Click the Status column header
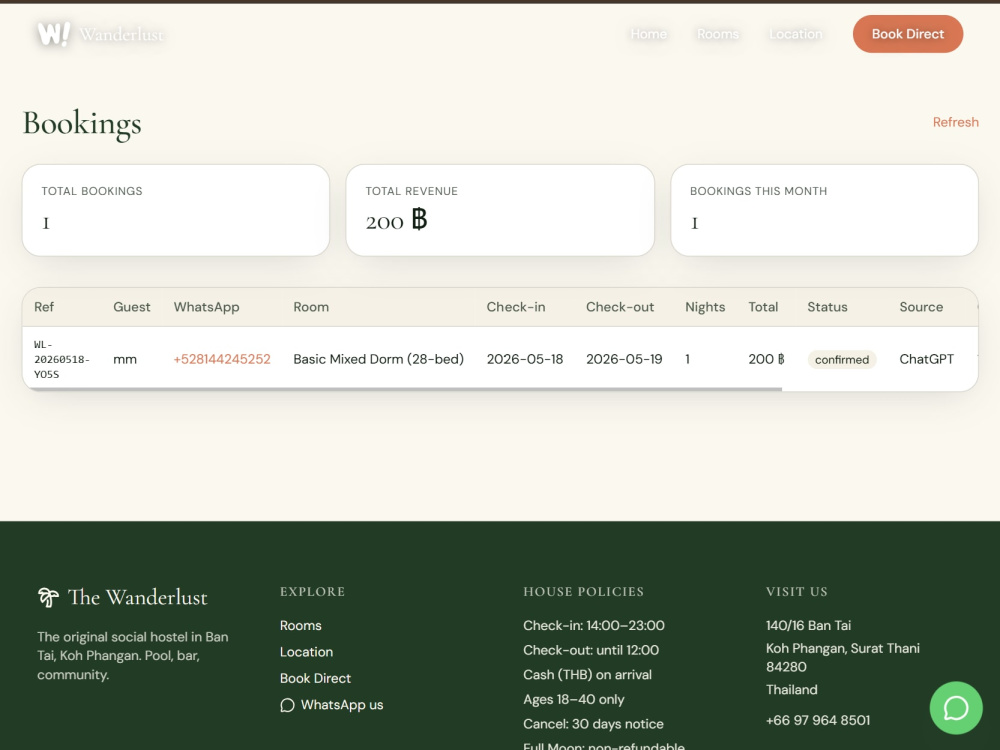This screenshot has width=1000, height=750. (x=827, y=307)
